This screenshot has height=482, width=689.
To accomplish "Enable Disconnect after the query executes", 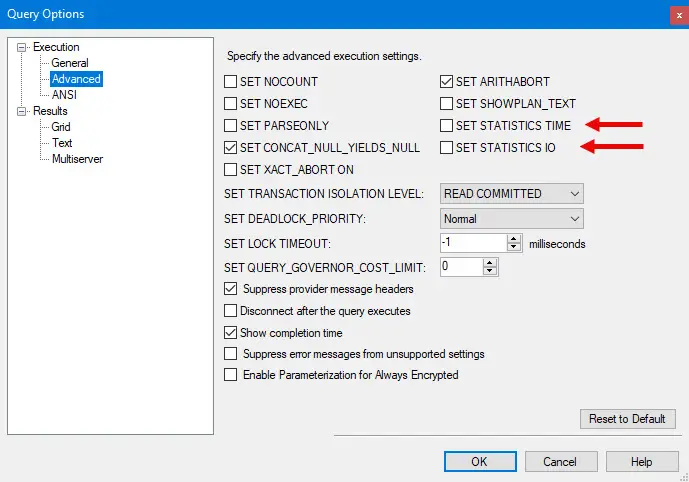I will pyautogui.click(x=232, y=311).
